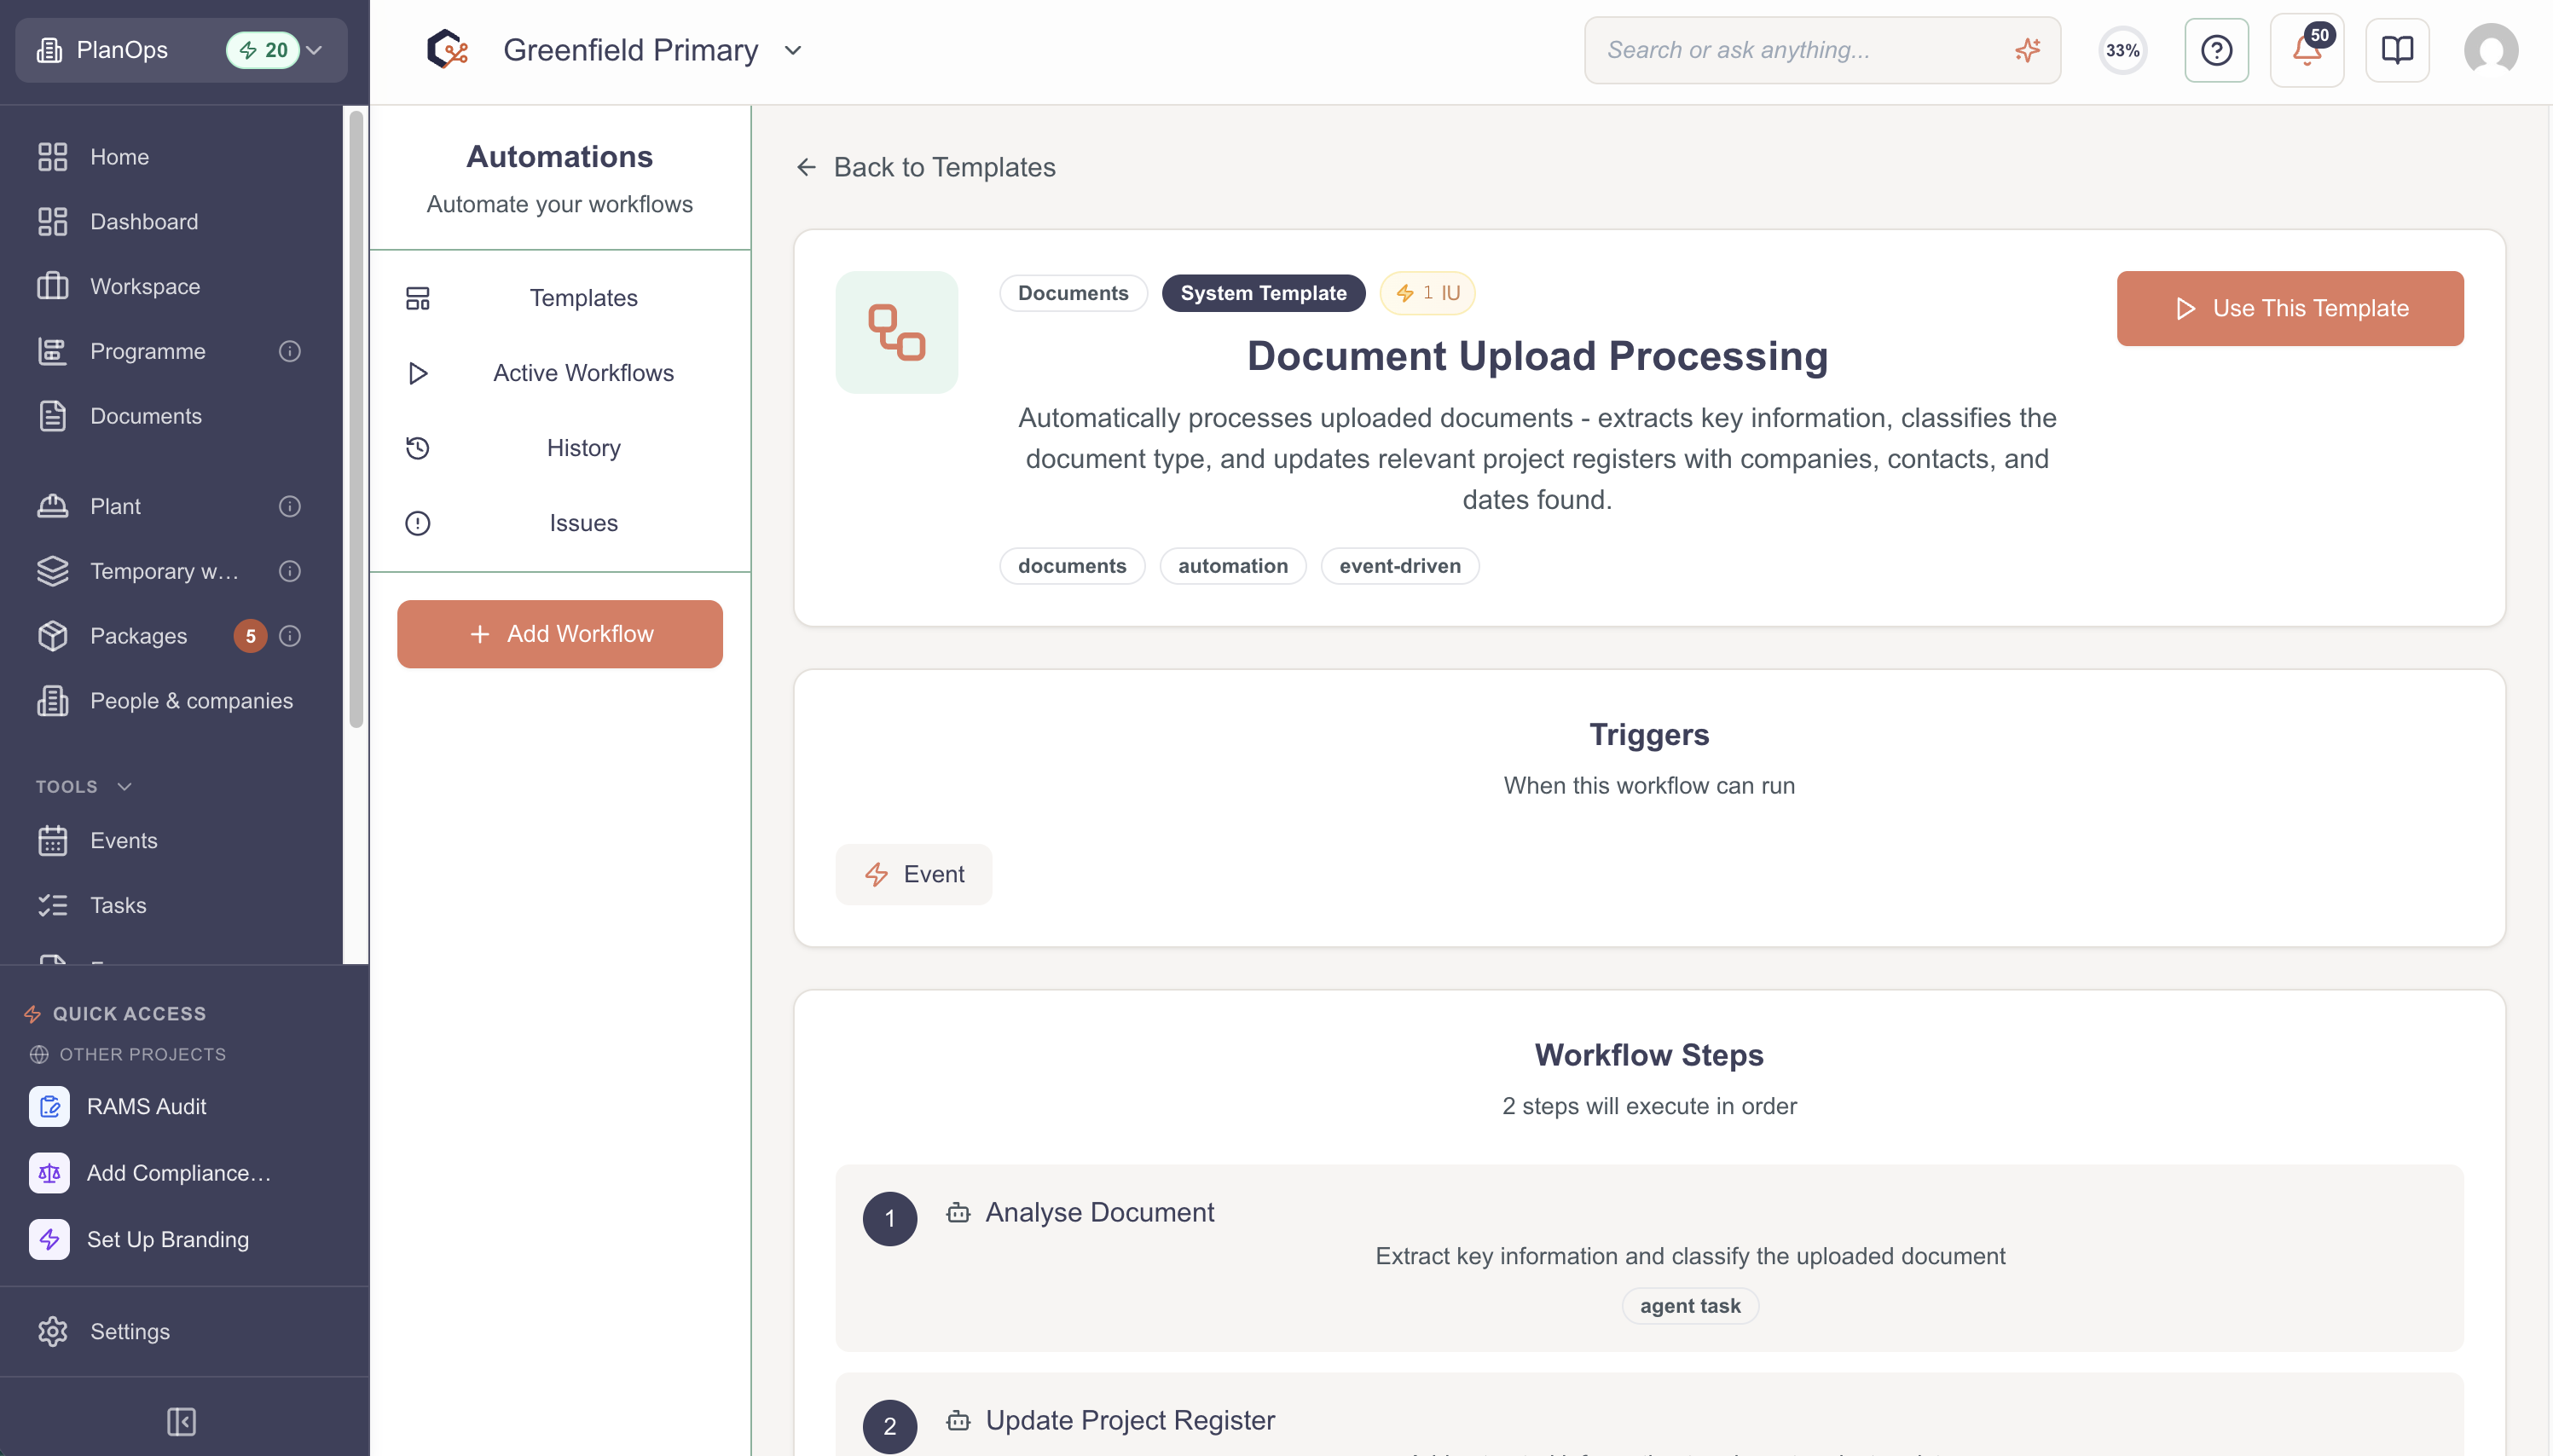Open the Active Workflows tab
Viewport: 2553px width, 1456px height.
pos(560,373)
